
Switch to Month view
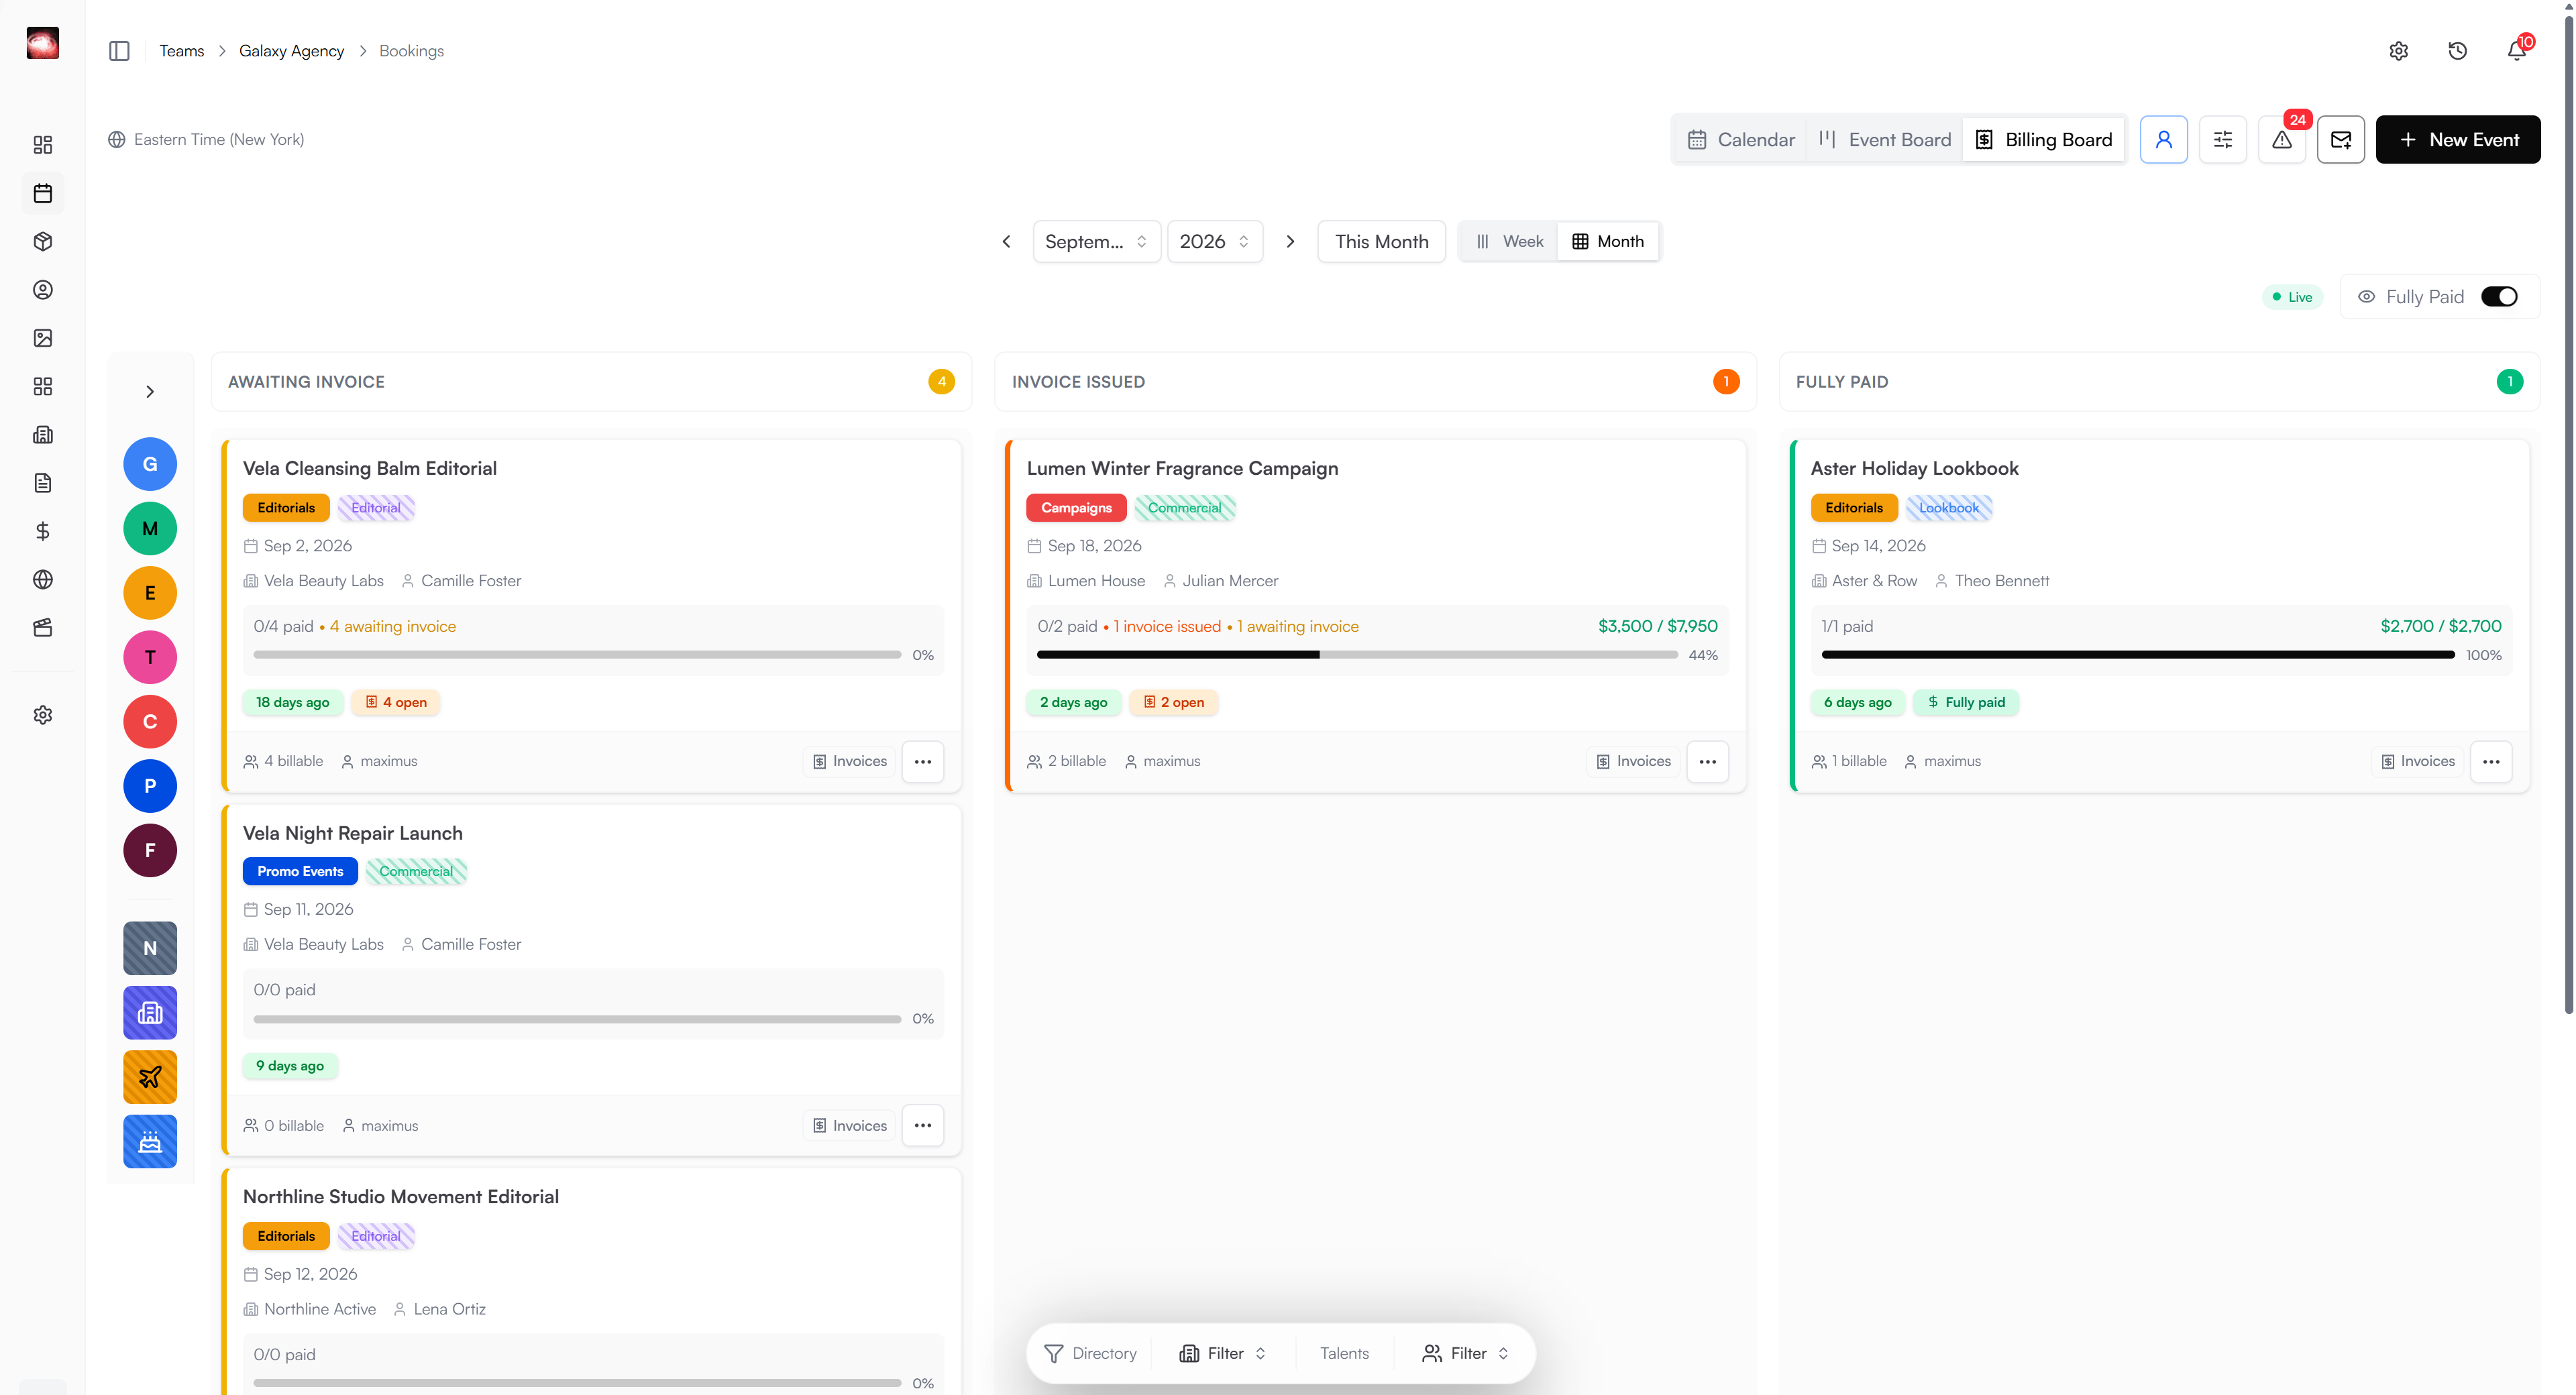pos(1608,241)
